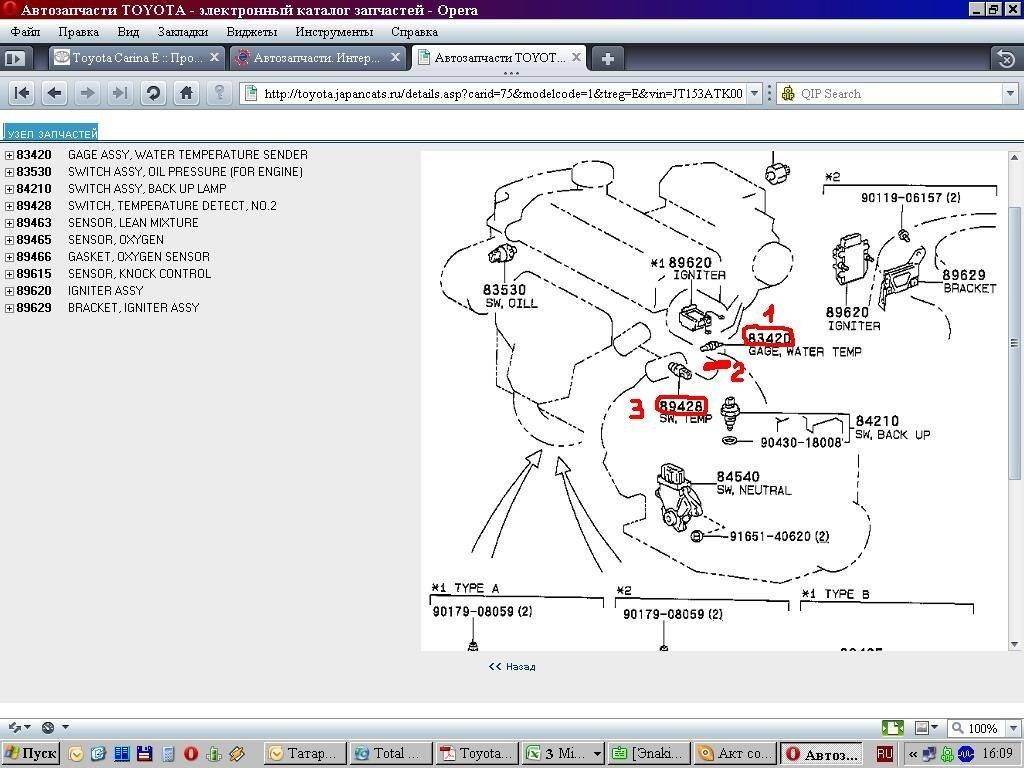
Task: Open closed tabs trash icon
Action: (1003, 58)
